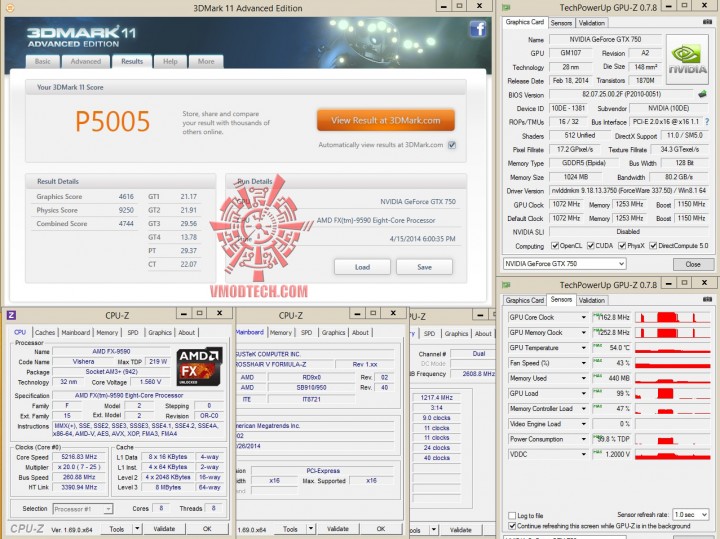
Task: Click the Bus Interface question mark in GPU-Z
Action: click(707, 122)
